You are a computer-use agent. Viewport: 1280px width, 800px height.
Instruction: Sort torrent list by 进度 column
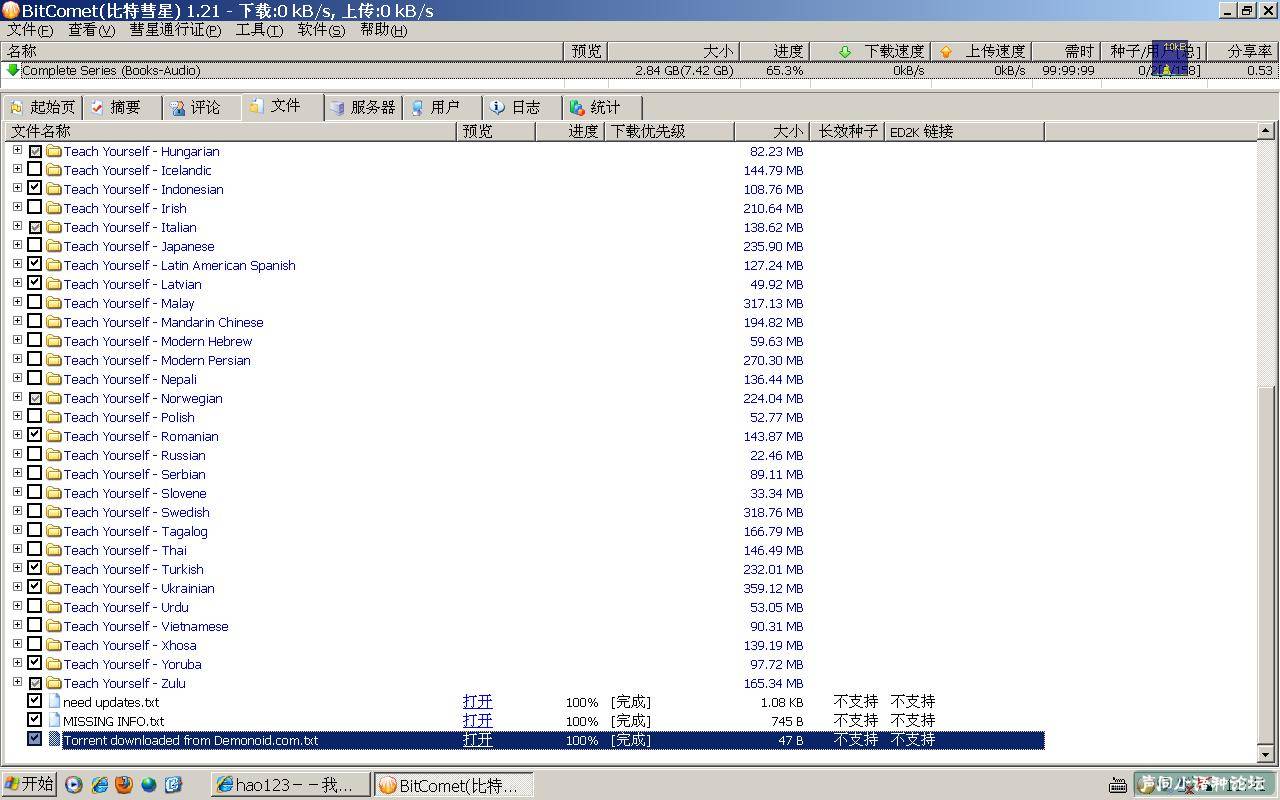[773, 51]
